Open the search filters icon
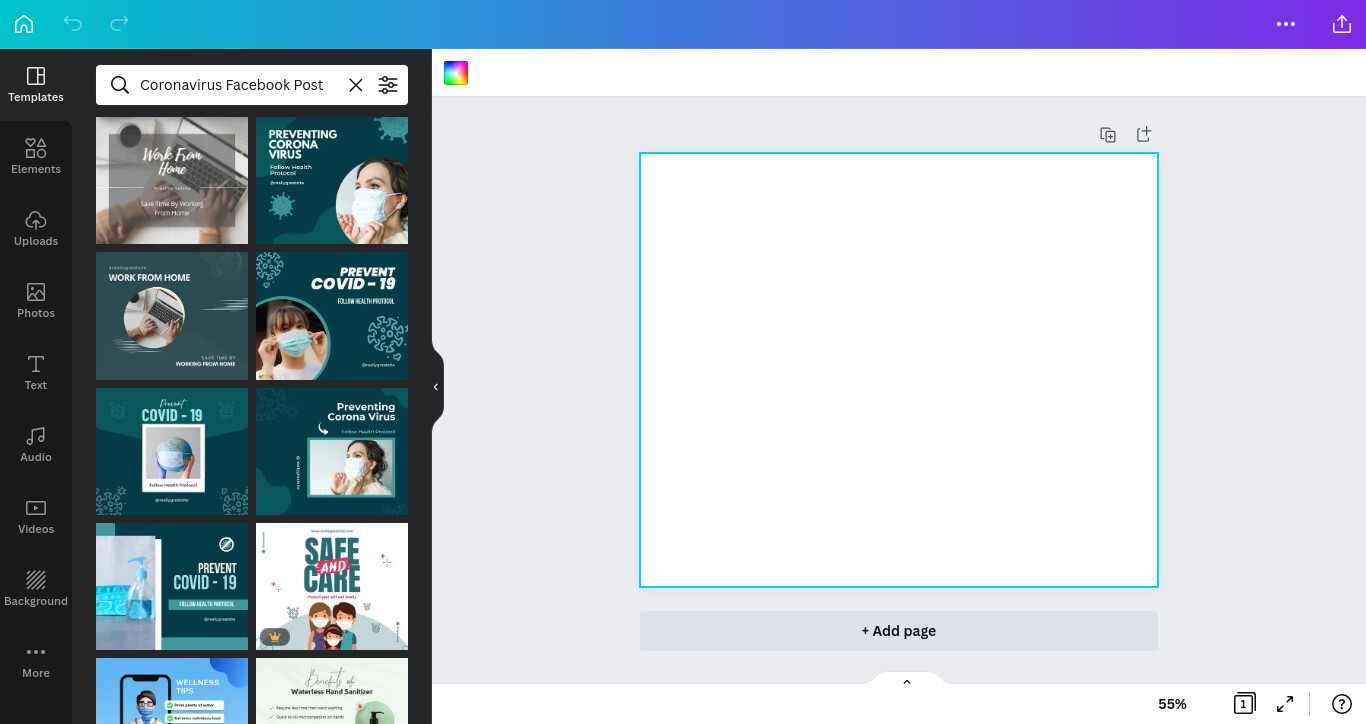Viewport: 1366px width, 724px height. point(388,85)
